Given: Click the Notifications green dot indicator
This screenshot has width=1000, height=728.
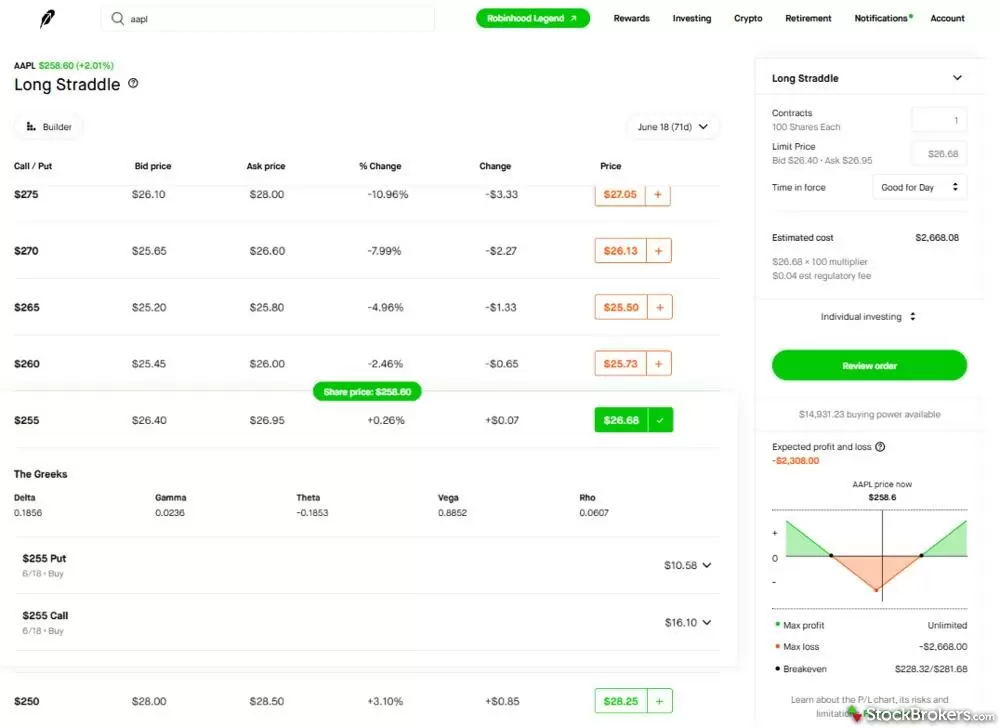Looking at the screenshot, I should 911,16.
